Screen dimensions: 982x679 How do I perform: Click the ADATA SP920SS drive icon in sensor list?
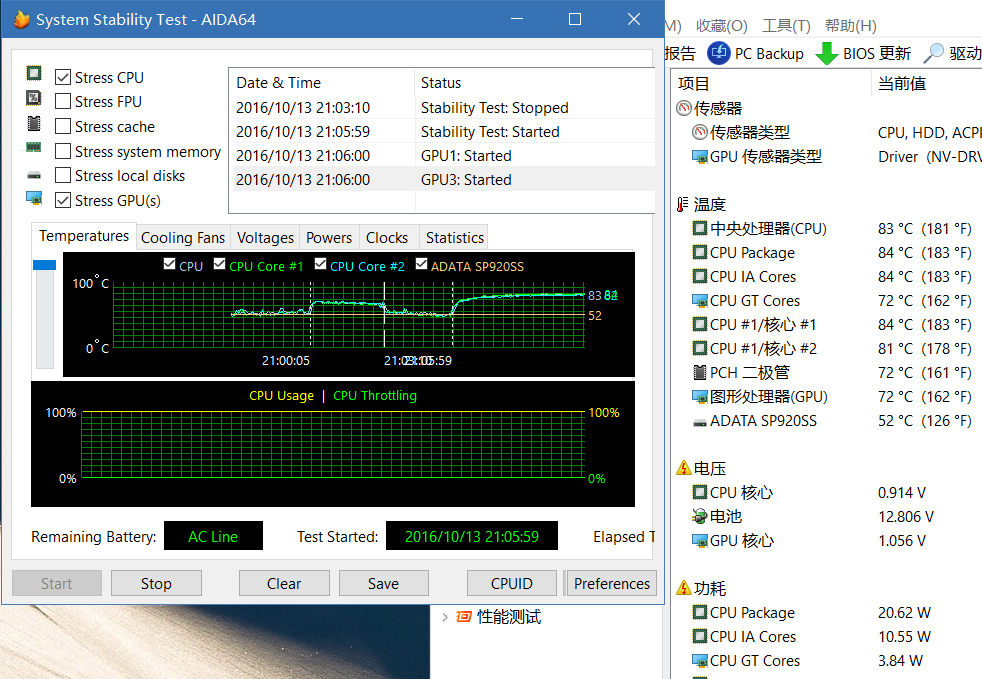pyautogui.click(x=700, y=423)
